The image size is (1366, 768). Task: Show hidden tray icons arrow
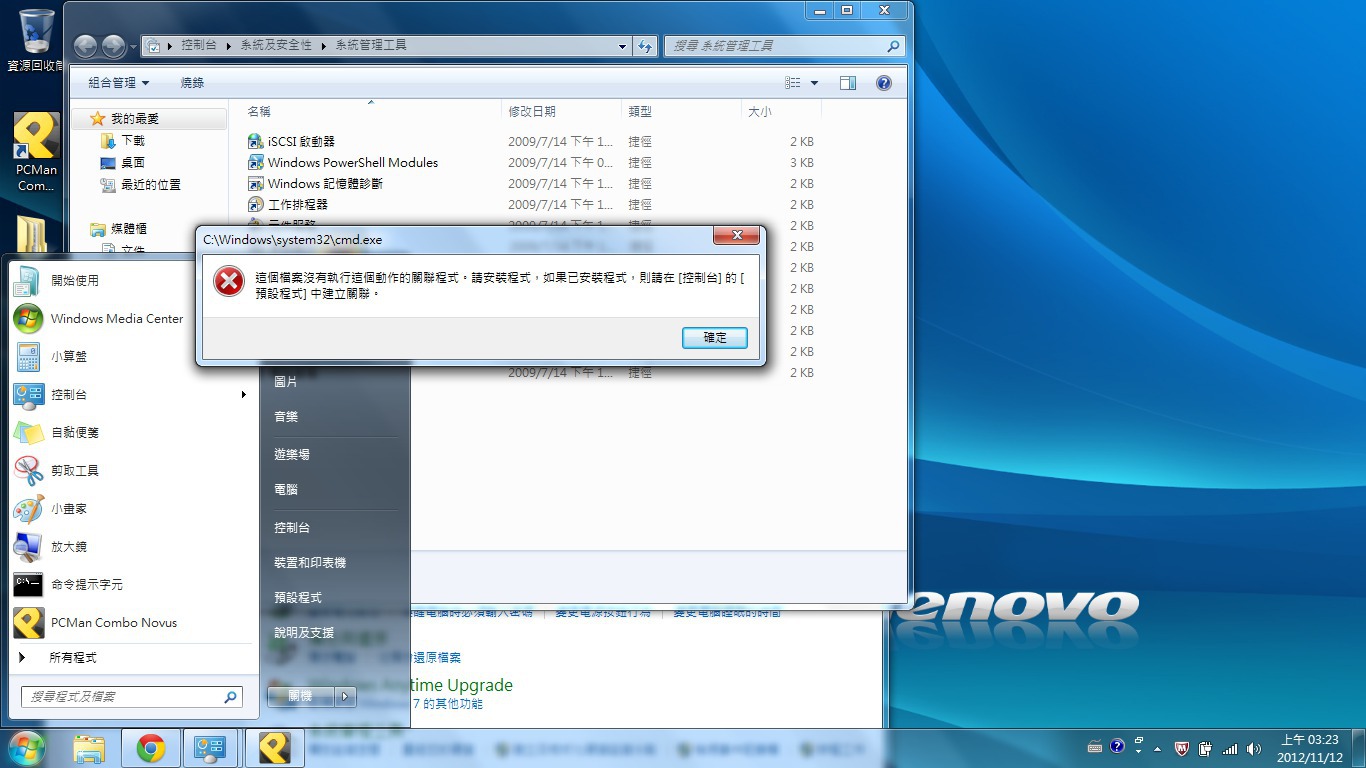coord(1158,749)
